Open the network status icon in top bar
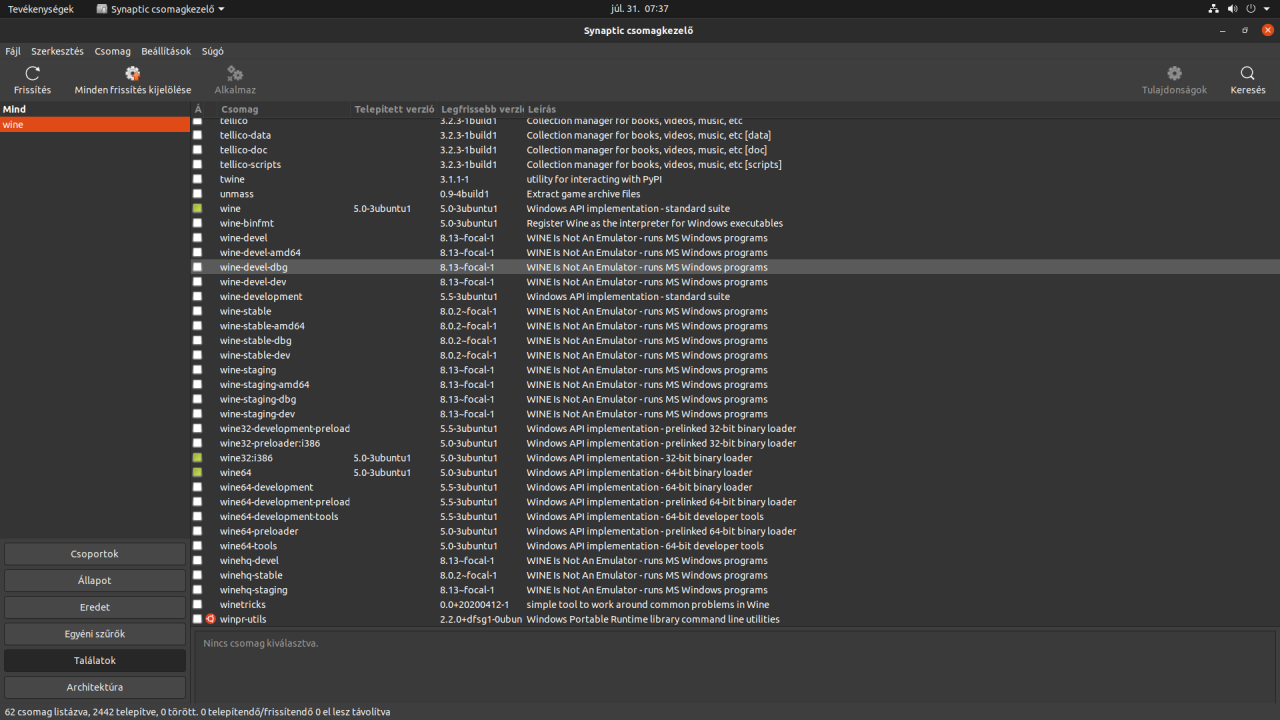 (1213, 8)
